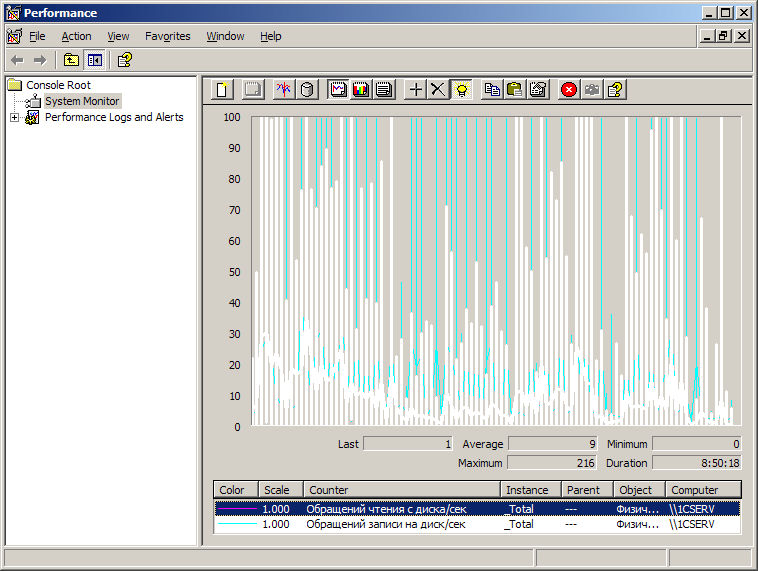This screenshot has height=571, width=758.
Task: Open the Action menu
Action: (76, 36)
